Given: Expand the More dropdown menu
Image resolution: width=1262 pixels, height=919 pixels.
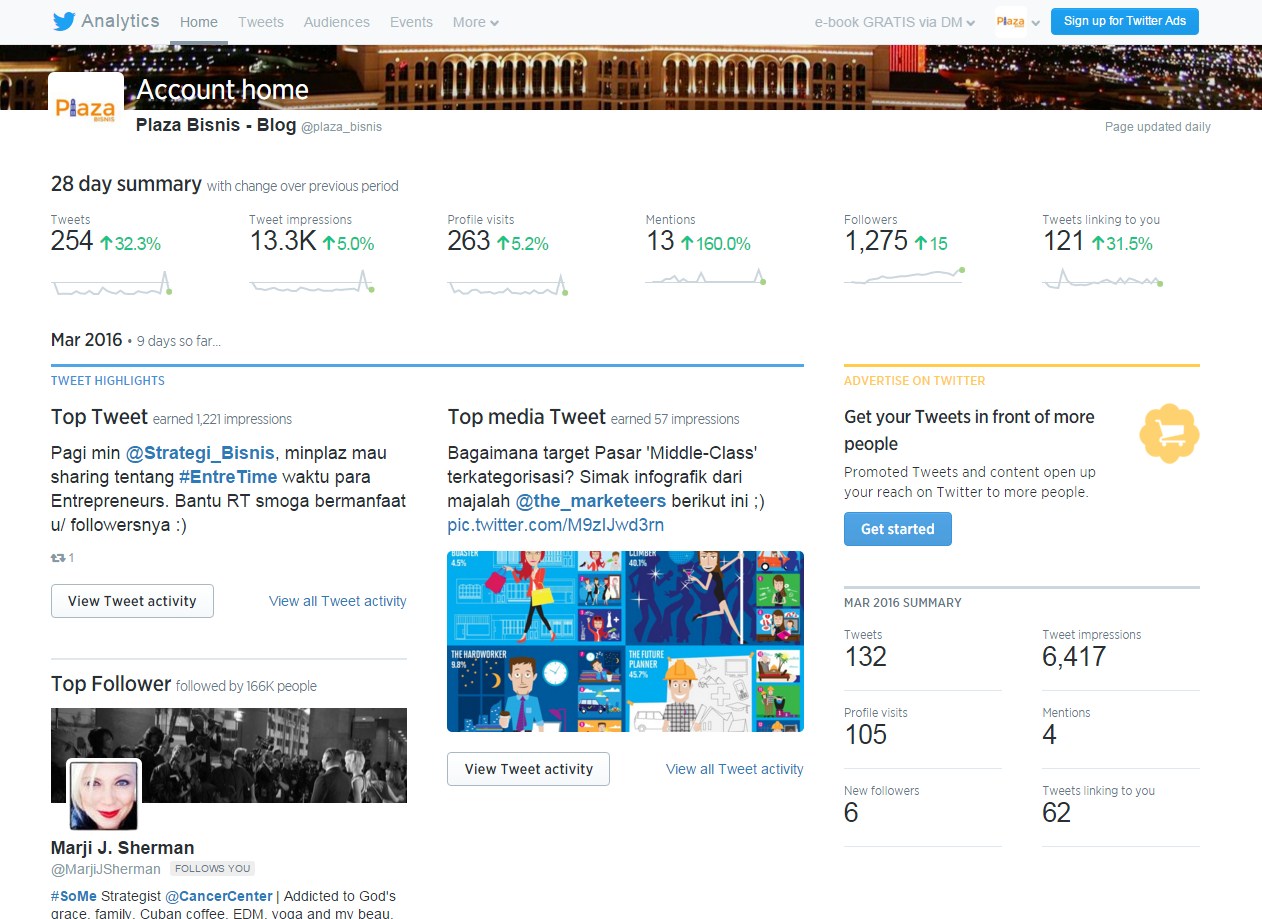Looking at the screenshot, I should (475, 22).
